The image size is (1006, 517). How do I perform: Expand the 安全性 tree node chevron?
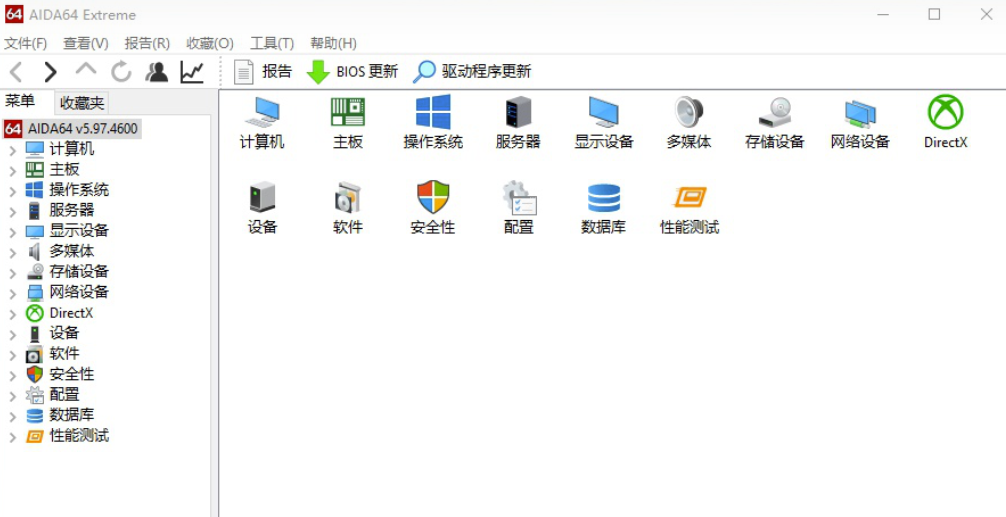[12, 375]
